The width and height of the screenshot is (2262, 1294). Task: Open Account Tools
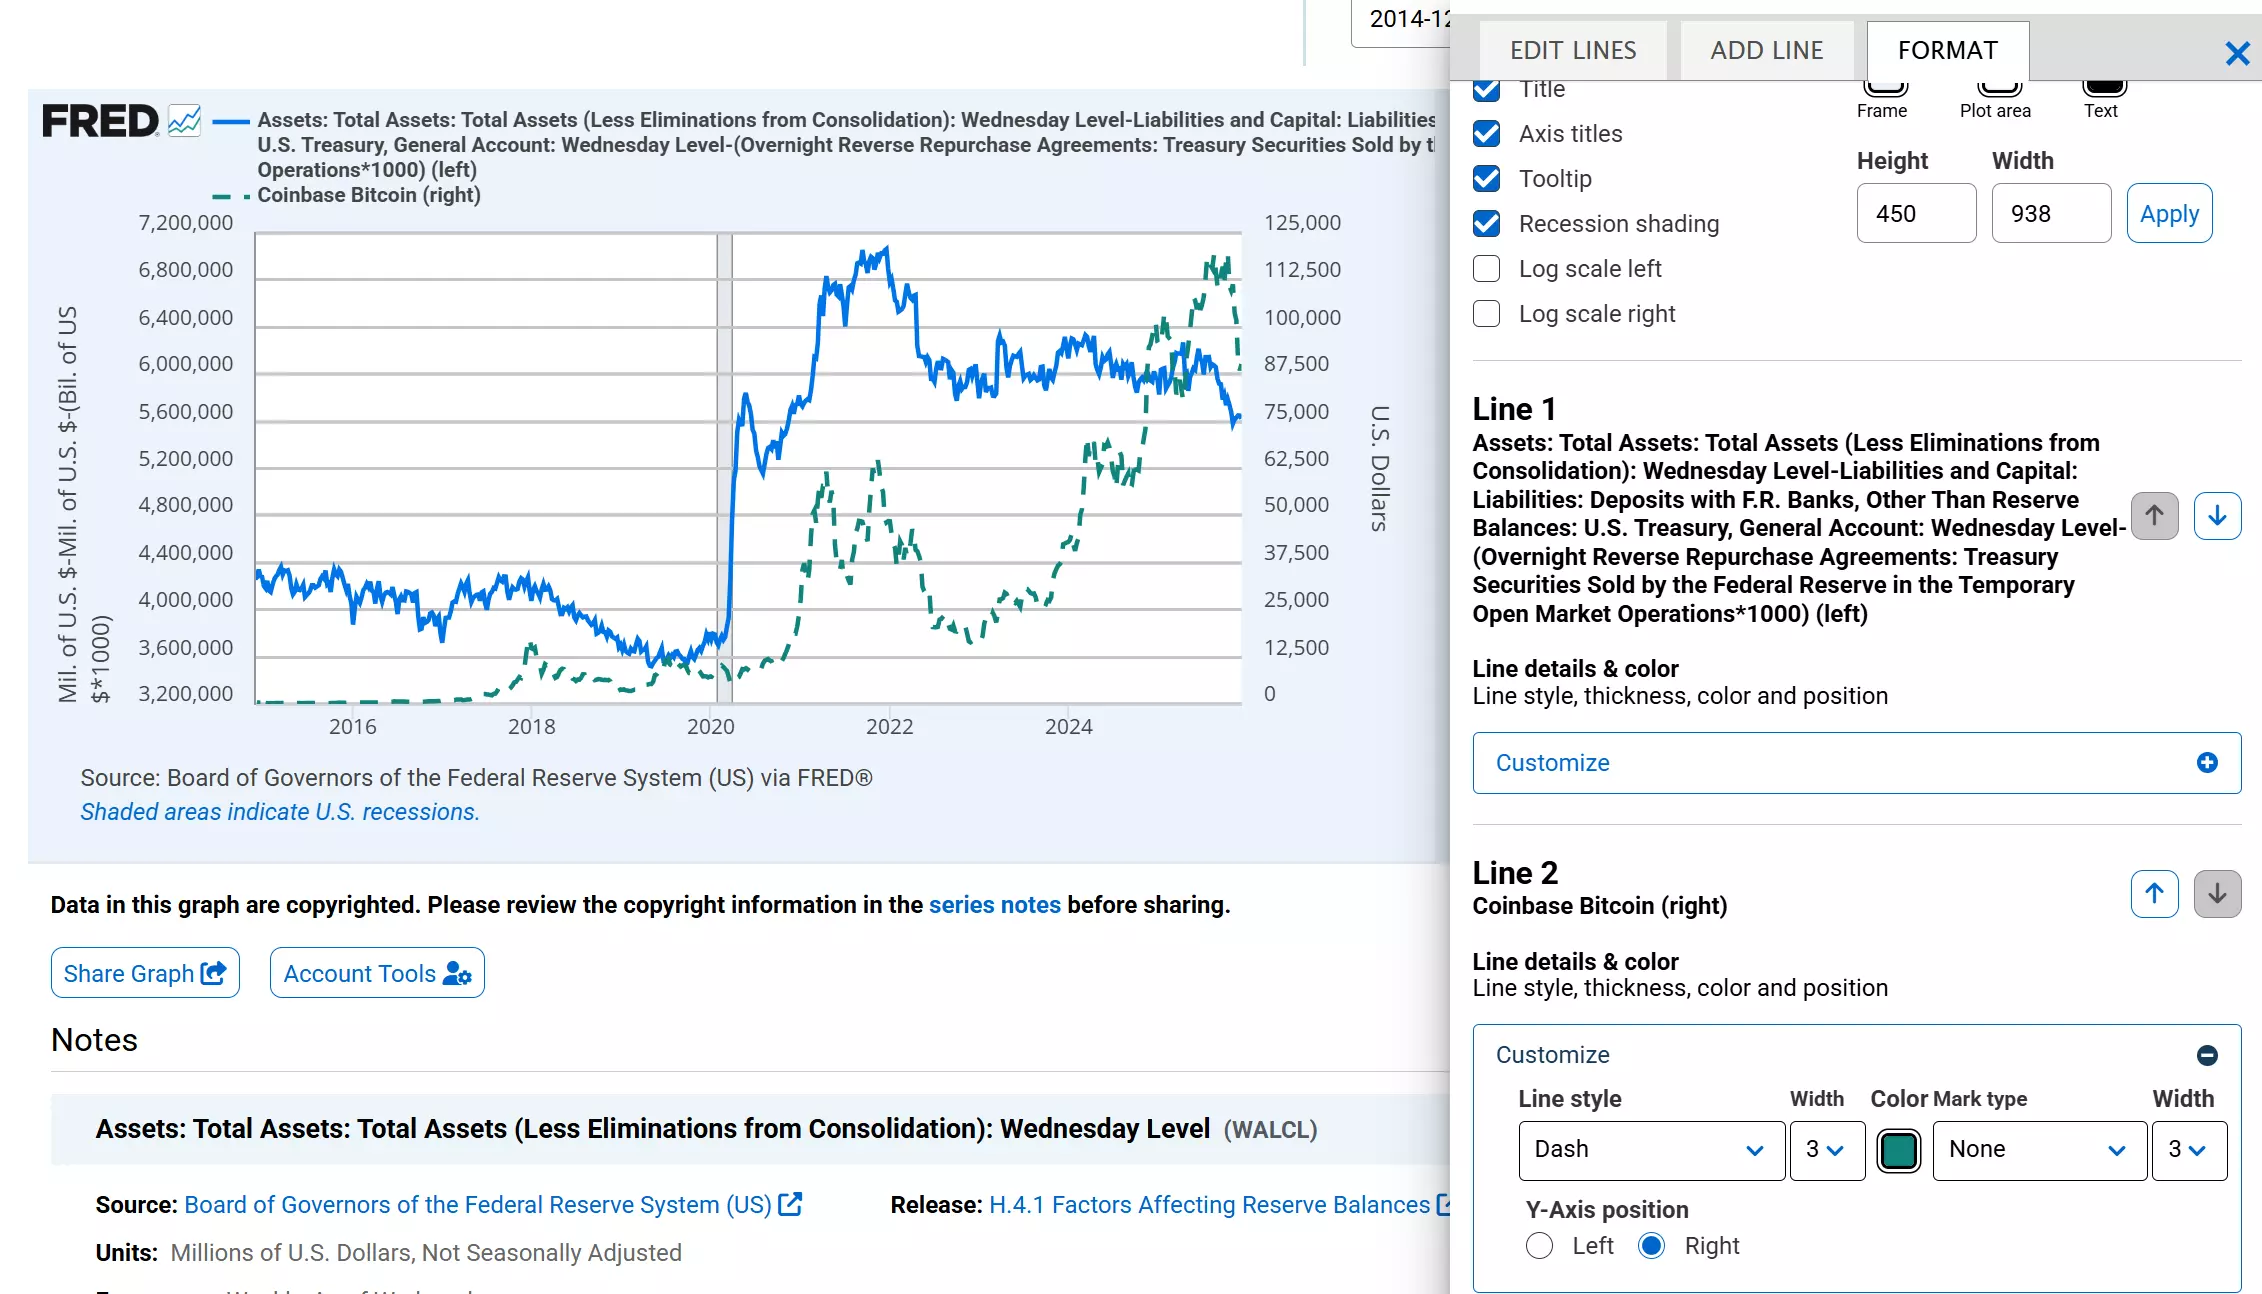[x=377, y=973]
